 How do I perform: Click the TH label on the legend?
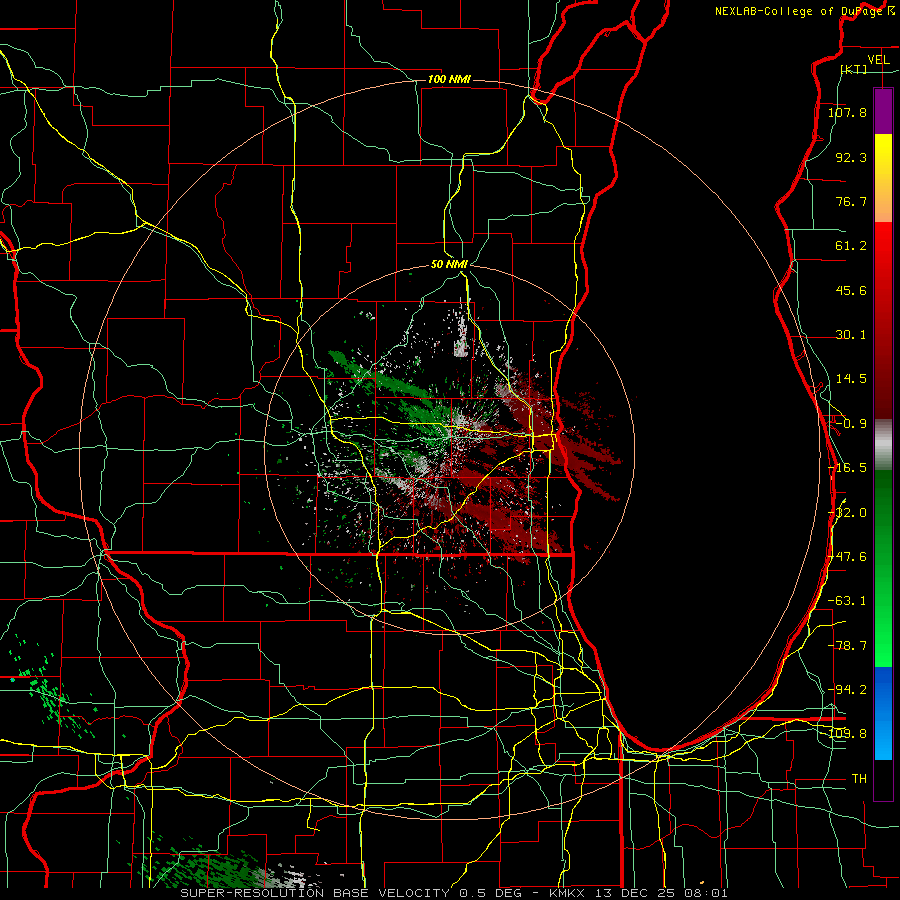(859, 779)
